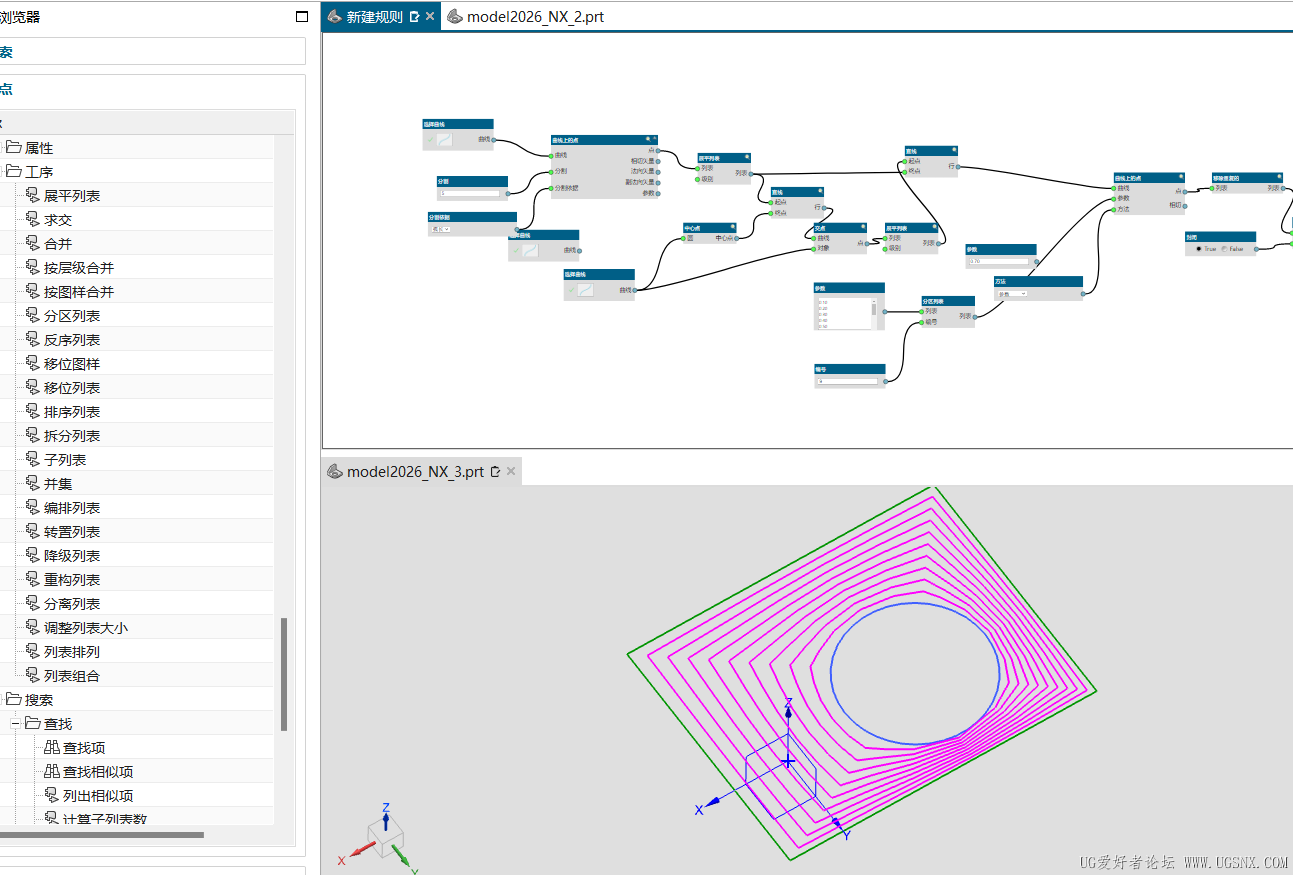The image size is (1293, 875).
Task: Collapse the 查找 folder in the tree
Action: 16,724
